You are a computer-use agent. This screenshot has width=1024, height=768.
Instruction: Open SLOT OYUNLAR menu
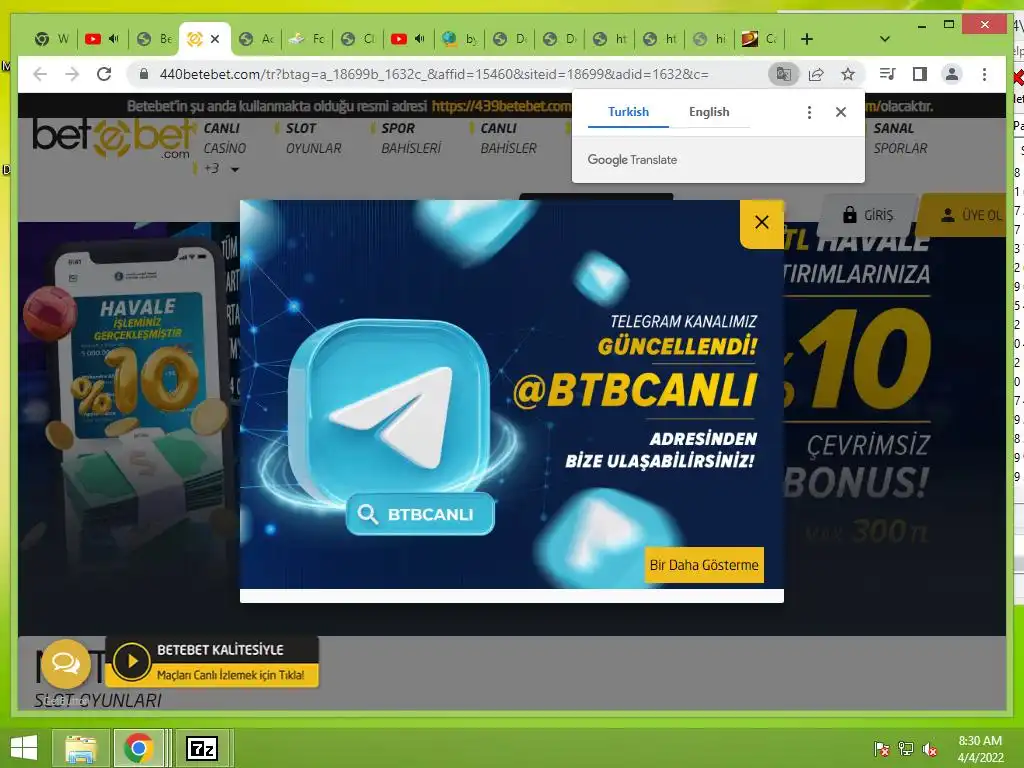click(313, 138)
